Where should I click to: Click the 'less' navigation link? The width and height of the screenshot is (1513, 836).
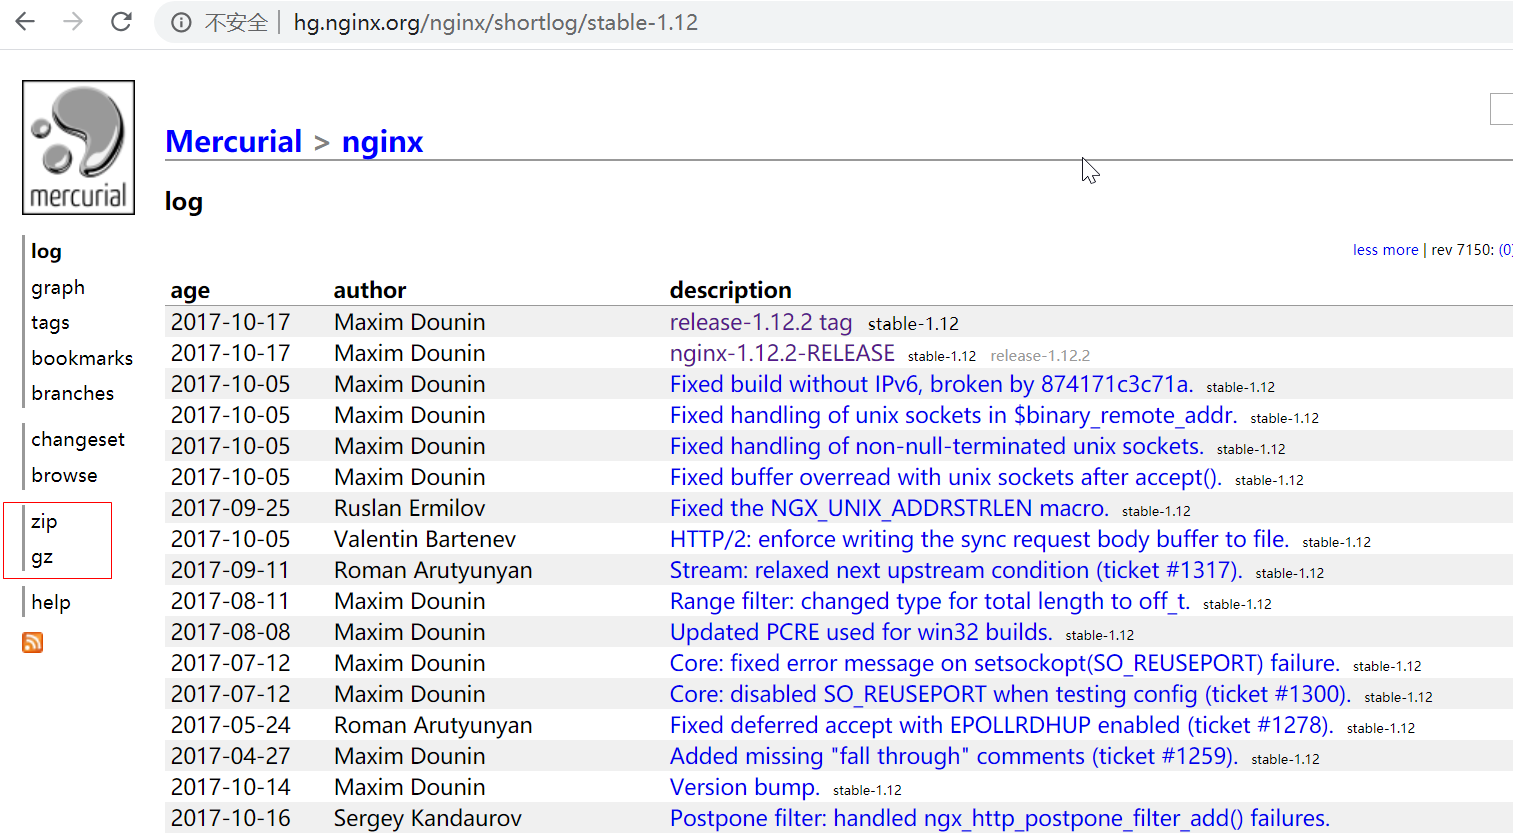pyautogui.click(x=1365, y=250)
